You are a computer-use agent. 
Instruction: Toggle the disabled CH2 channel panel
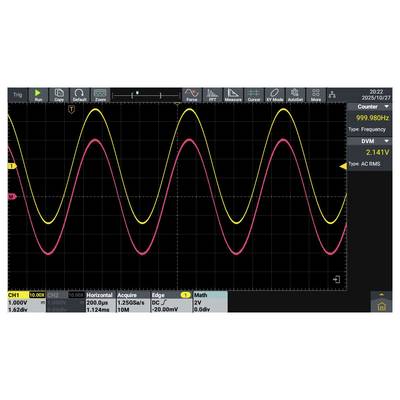[66, 302]
